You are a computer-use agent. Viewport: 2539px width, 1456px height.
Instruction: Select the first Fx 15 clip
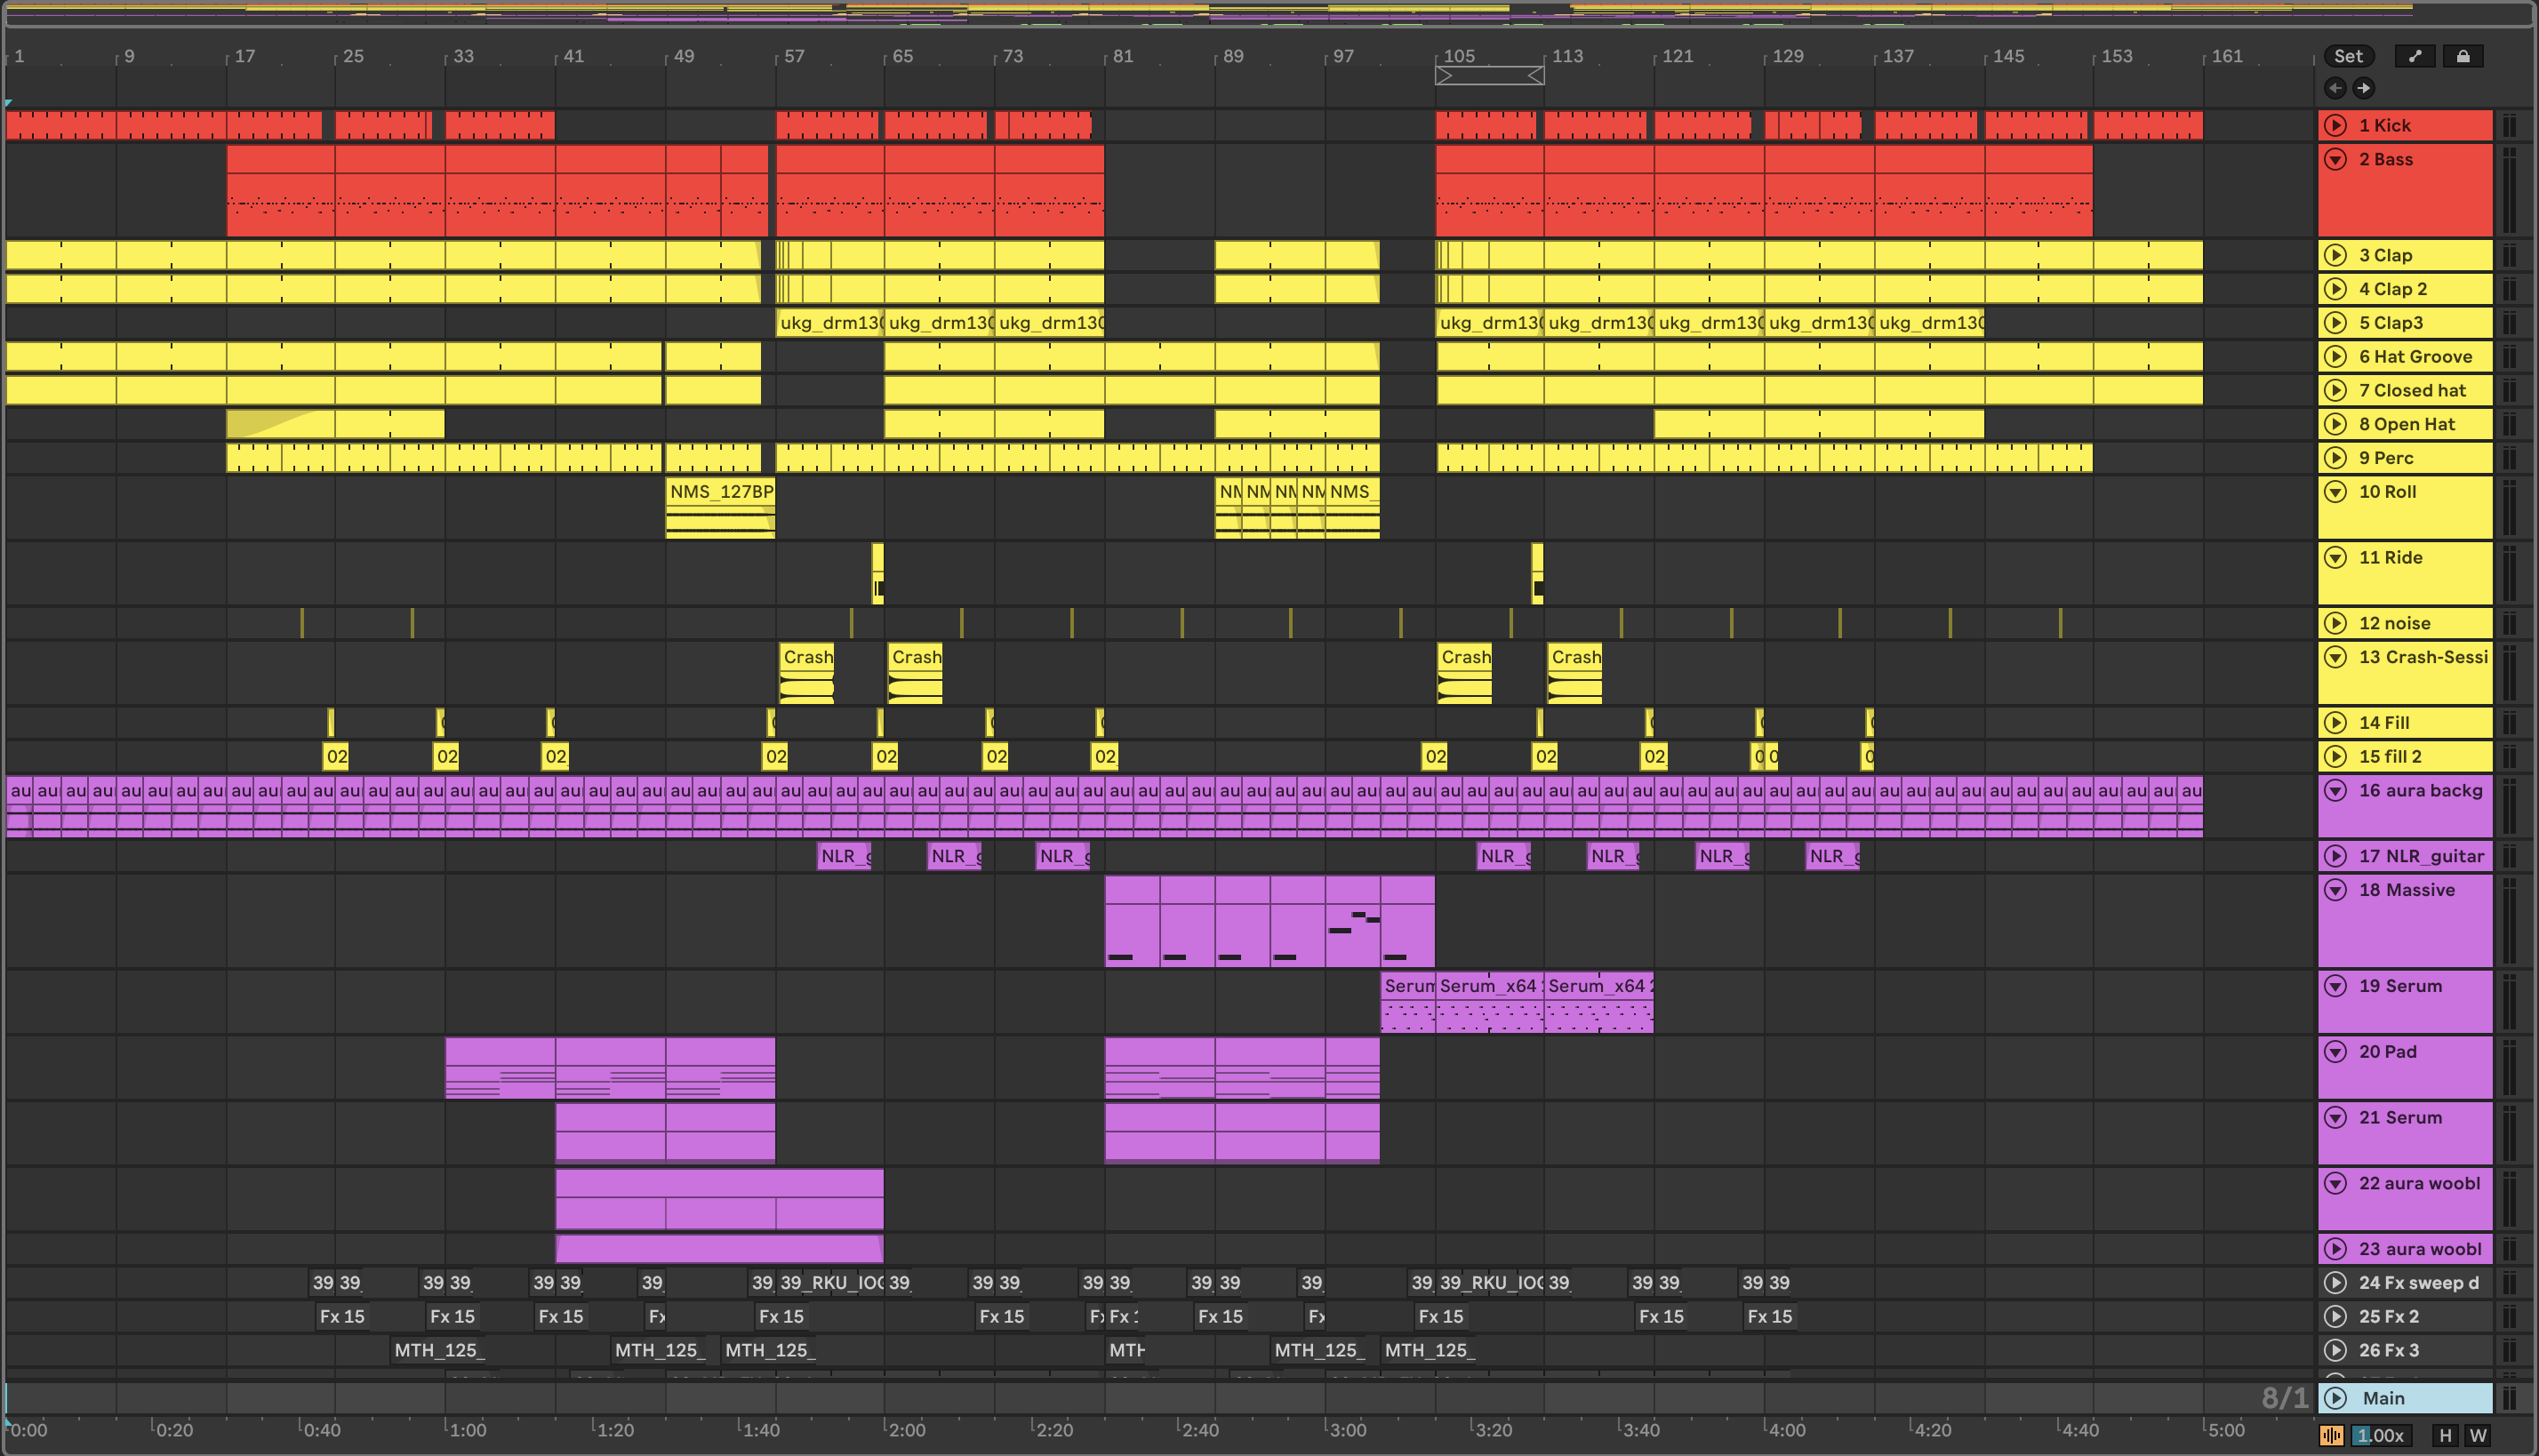coord(341,1316)
